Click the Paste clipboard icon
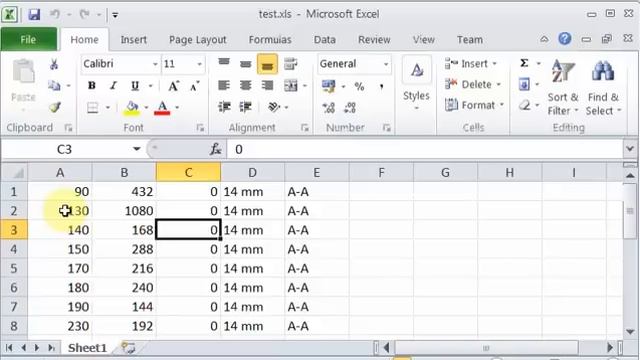Screen dimensions: 640x360 tap(23, 72)
